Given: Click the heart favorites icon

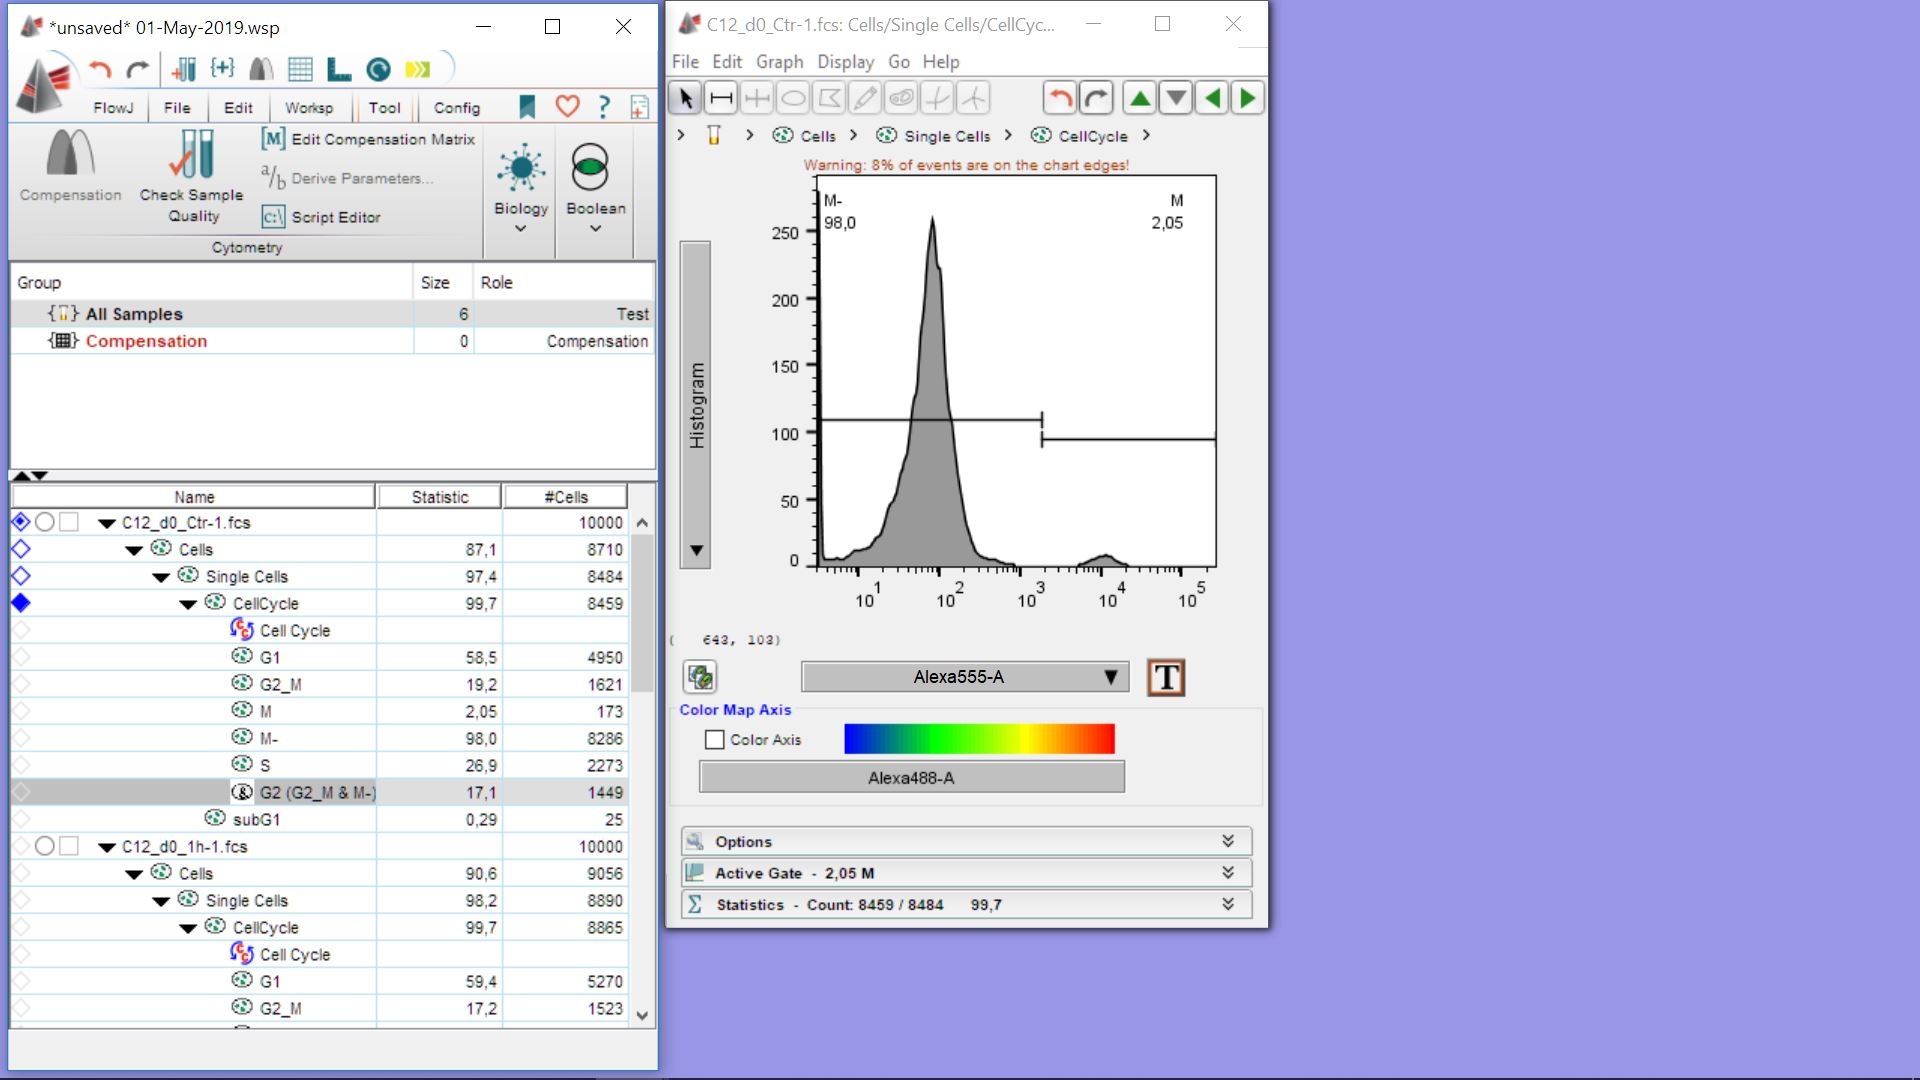Looking at the screenshot, I should click(567, 106).
